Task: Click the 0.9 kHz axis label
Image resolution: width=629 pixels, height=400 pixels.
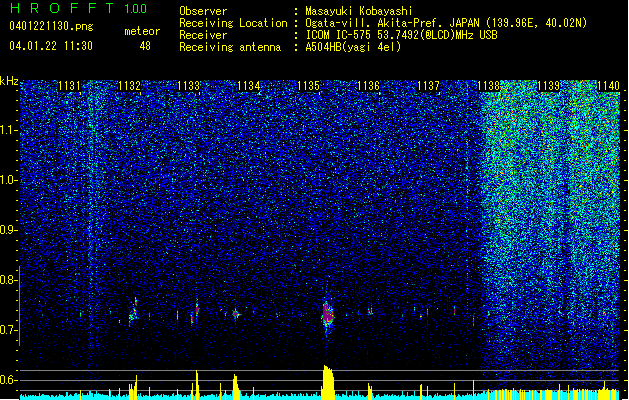Action: tap(7, 230)
